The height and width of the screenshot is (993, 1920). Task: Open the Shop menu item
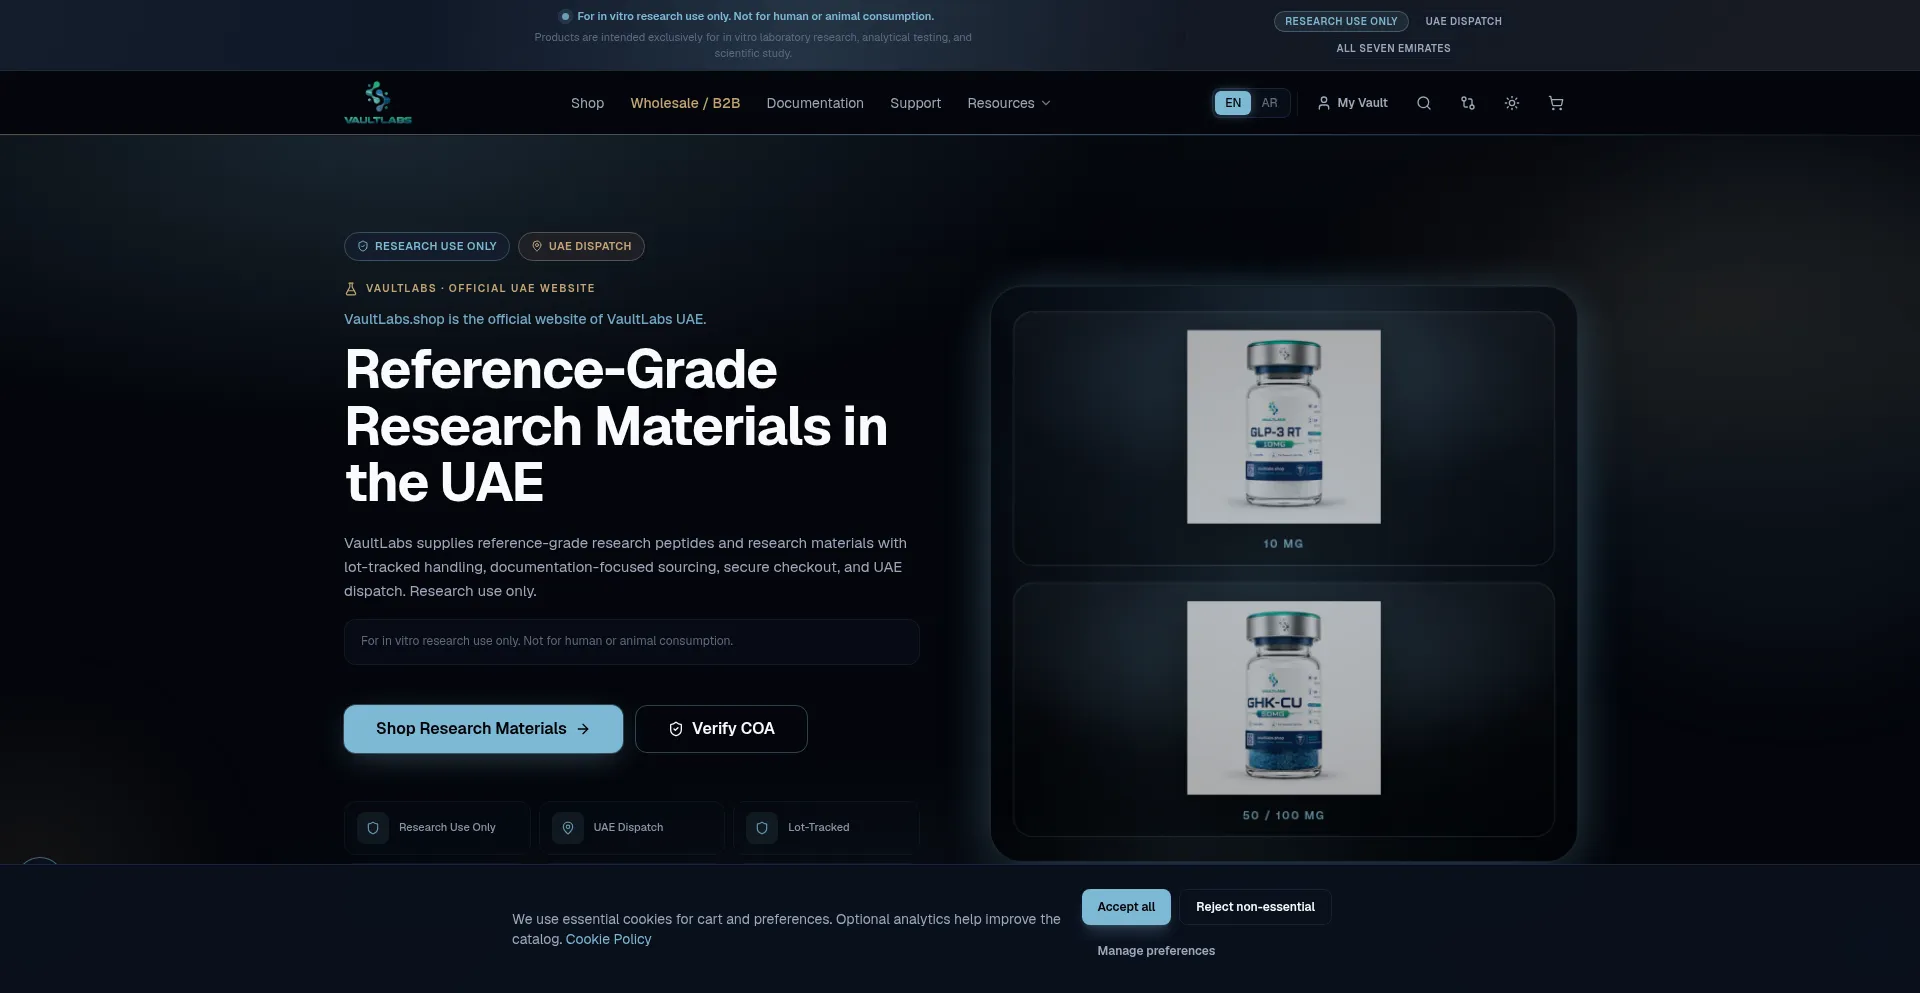pos(587,103)
